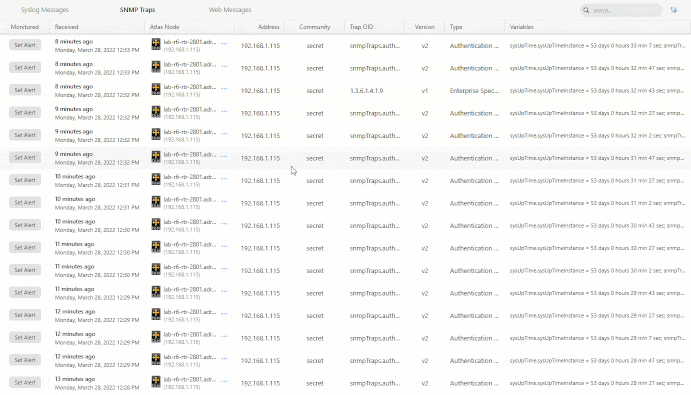691x395 pixels.
Task: Click the magnifier icon in search box
Action: point(586,10)
